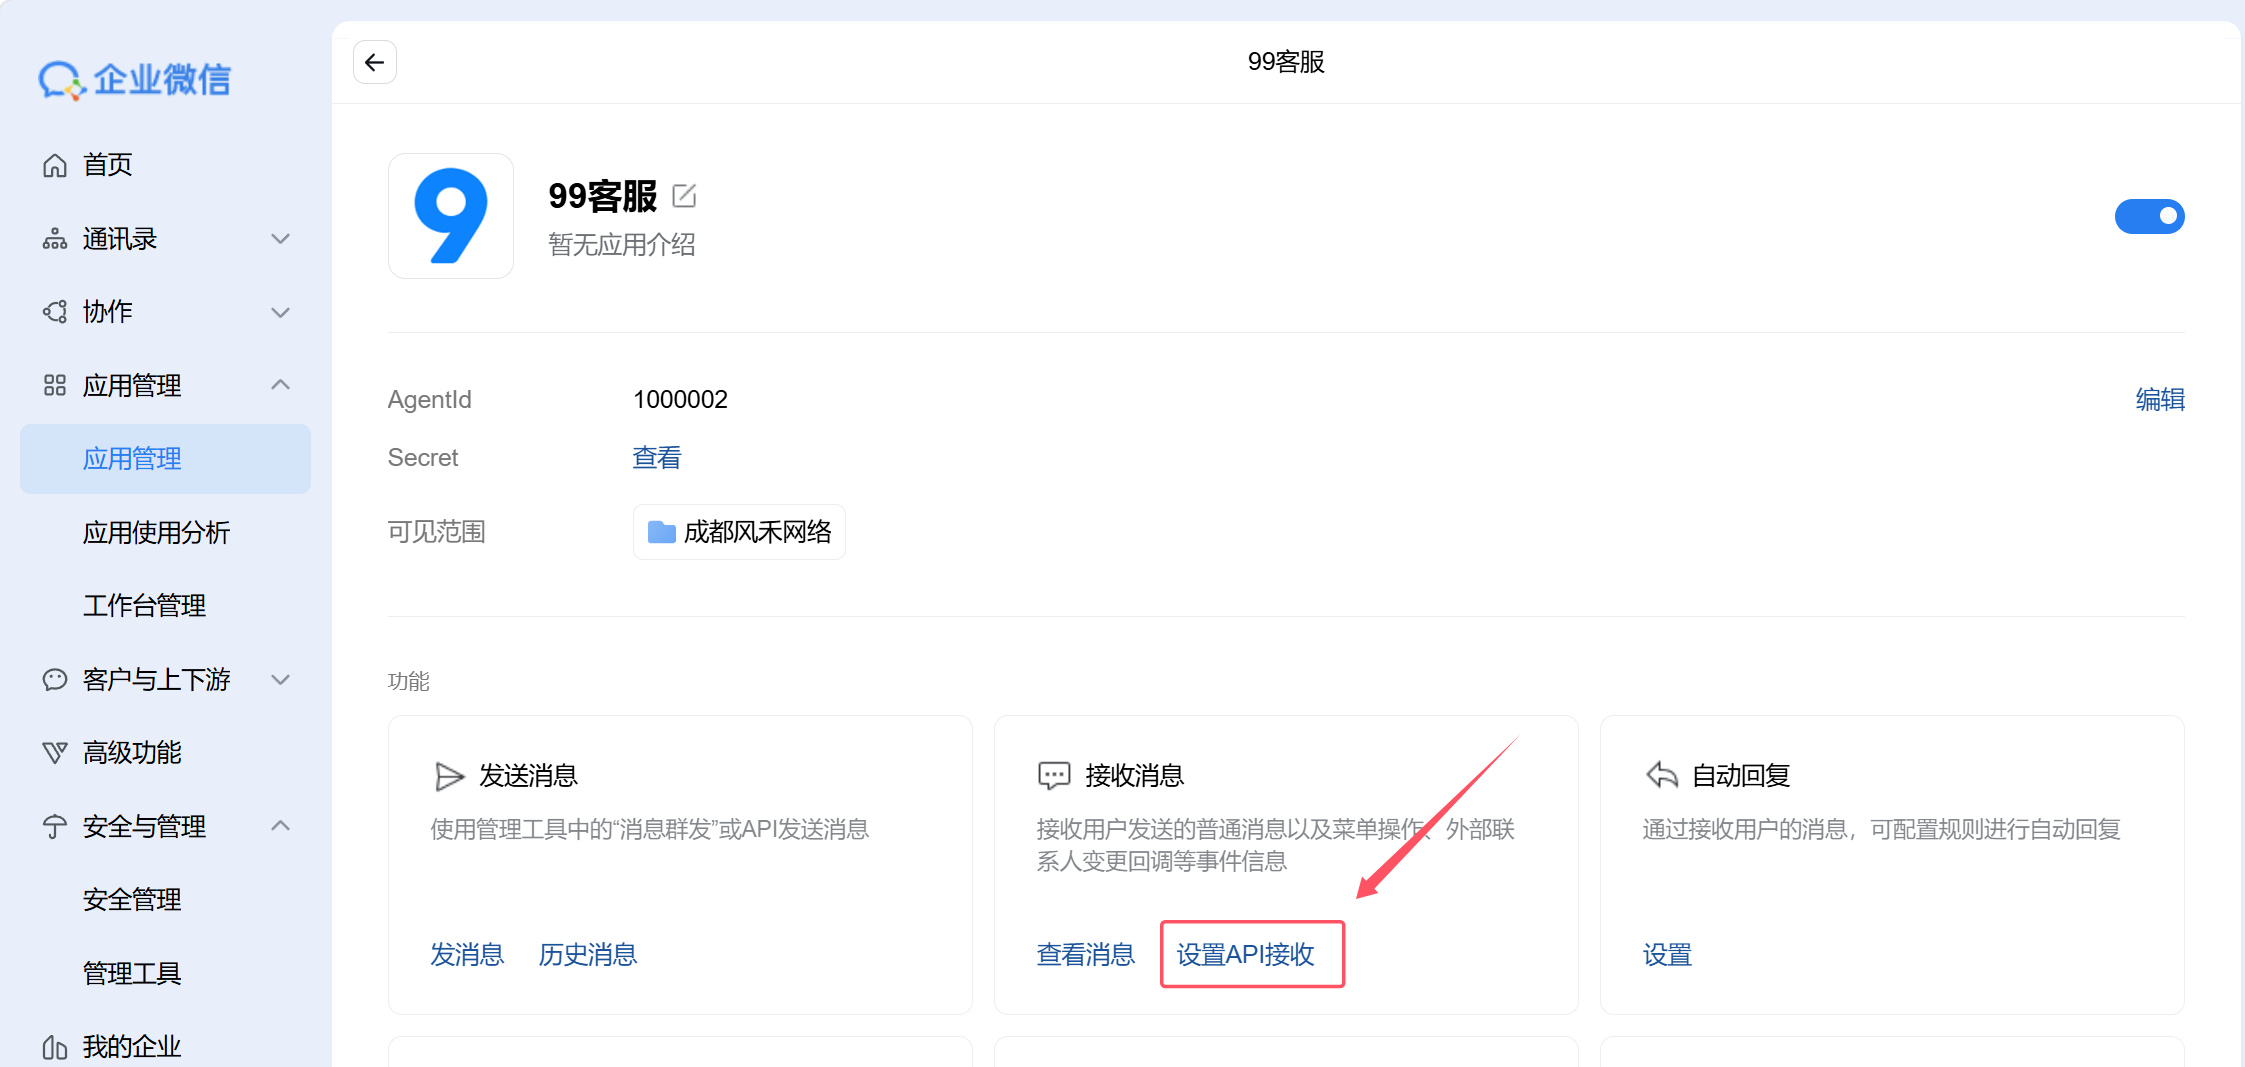
Task: Click the AgentId value 1000002
Action: (x=680, y=400)
